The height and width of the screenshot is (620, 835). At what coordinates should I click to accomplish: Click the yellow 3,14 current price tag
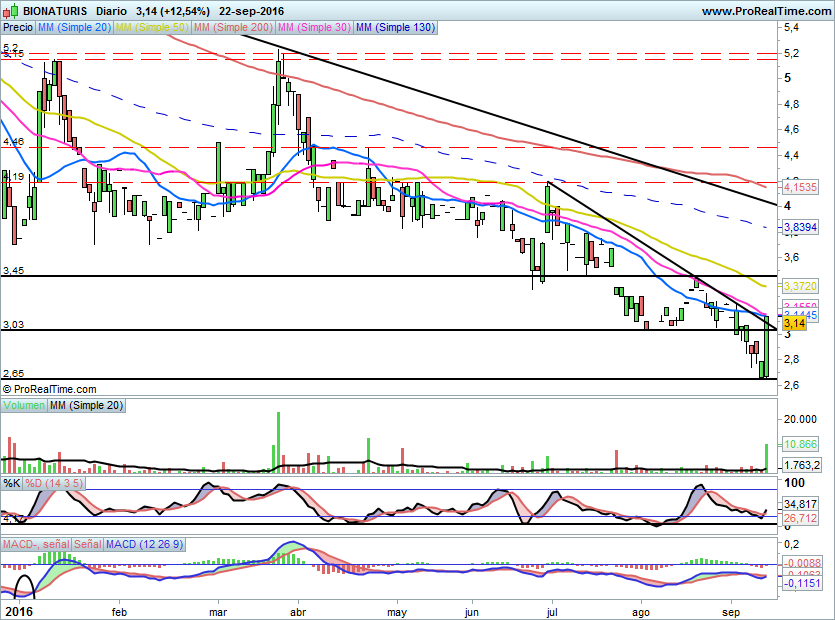(x=793, y=323)
